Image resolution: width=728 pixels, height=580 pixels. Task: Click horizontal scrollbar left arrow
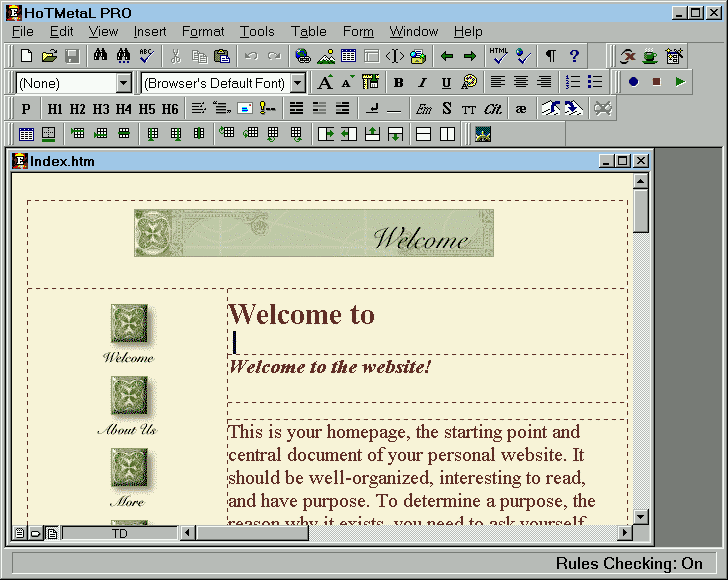(187, 533)
